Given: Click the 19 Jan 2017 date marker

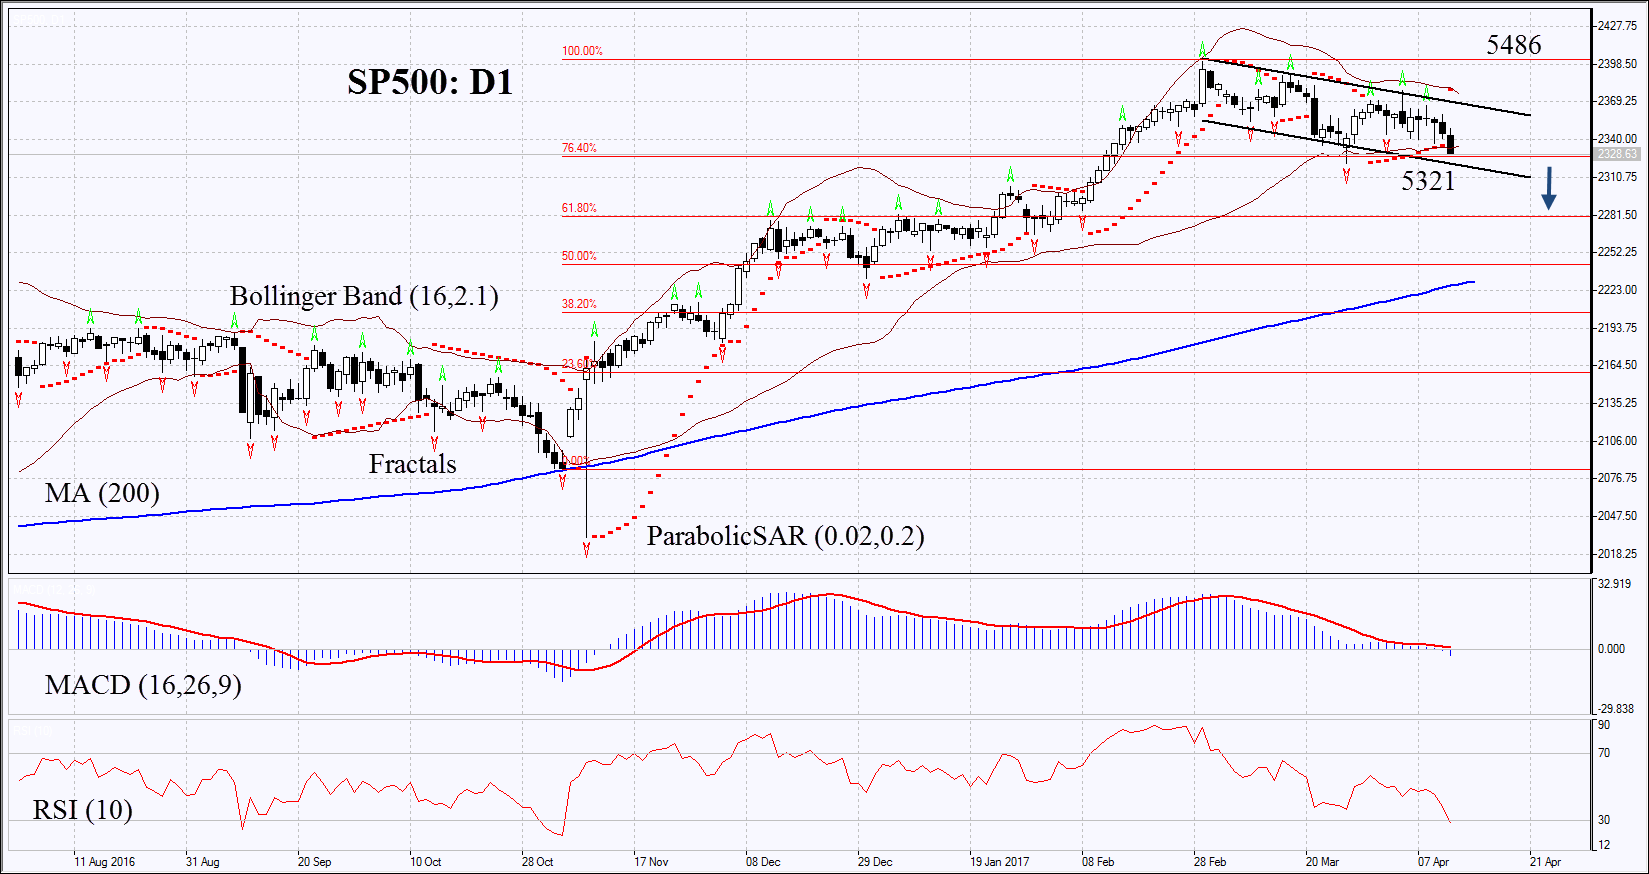Looking at the screenshot, I should click(999, 861).
